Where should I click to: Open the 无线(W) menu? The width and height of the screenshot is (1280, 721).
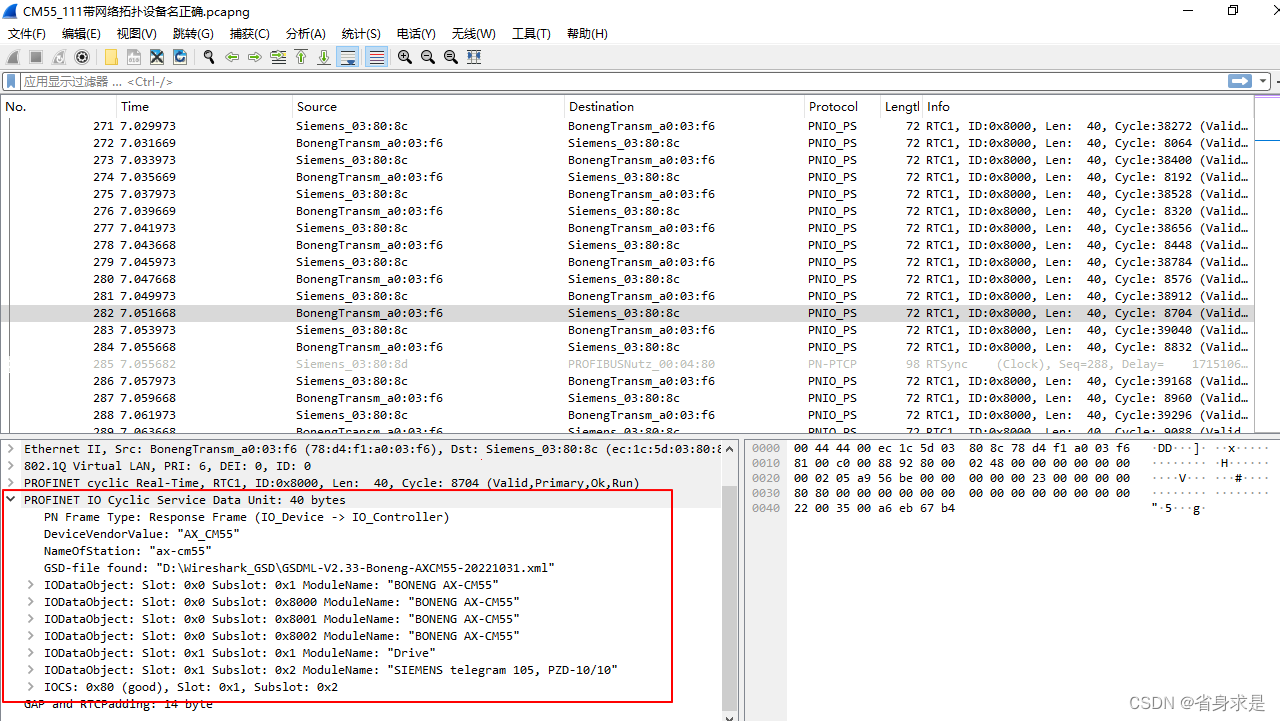click(x=473, y=33)
